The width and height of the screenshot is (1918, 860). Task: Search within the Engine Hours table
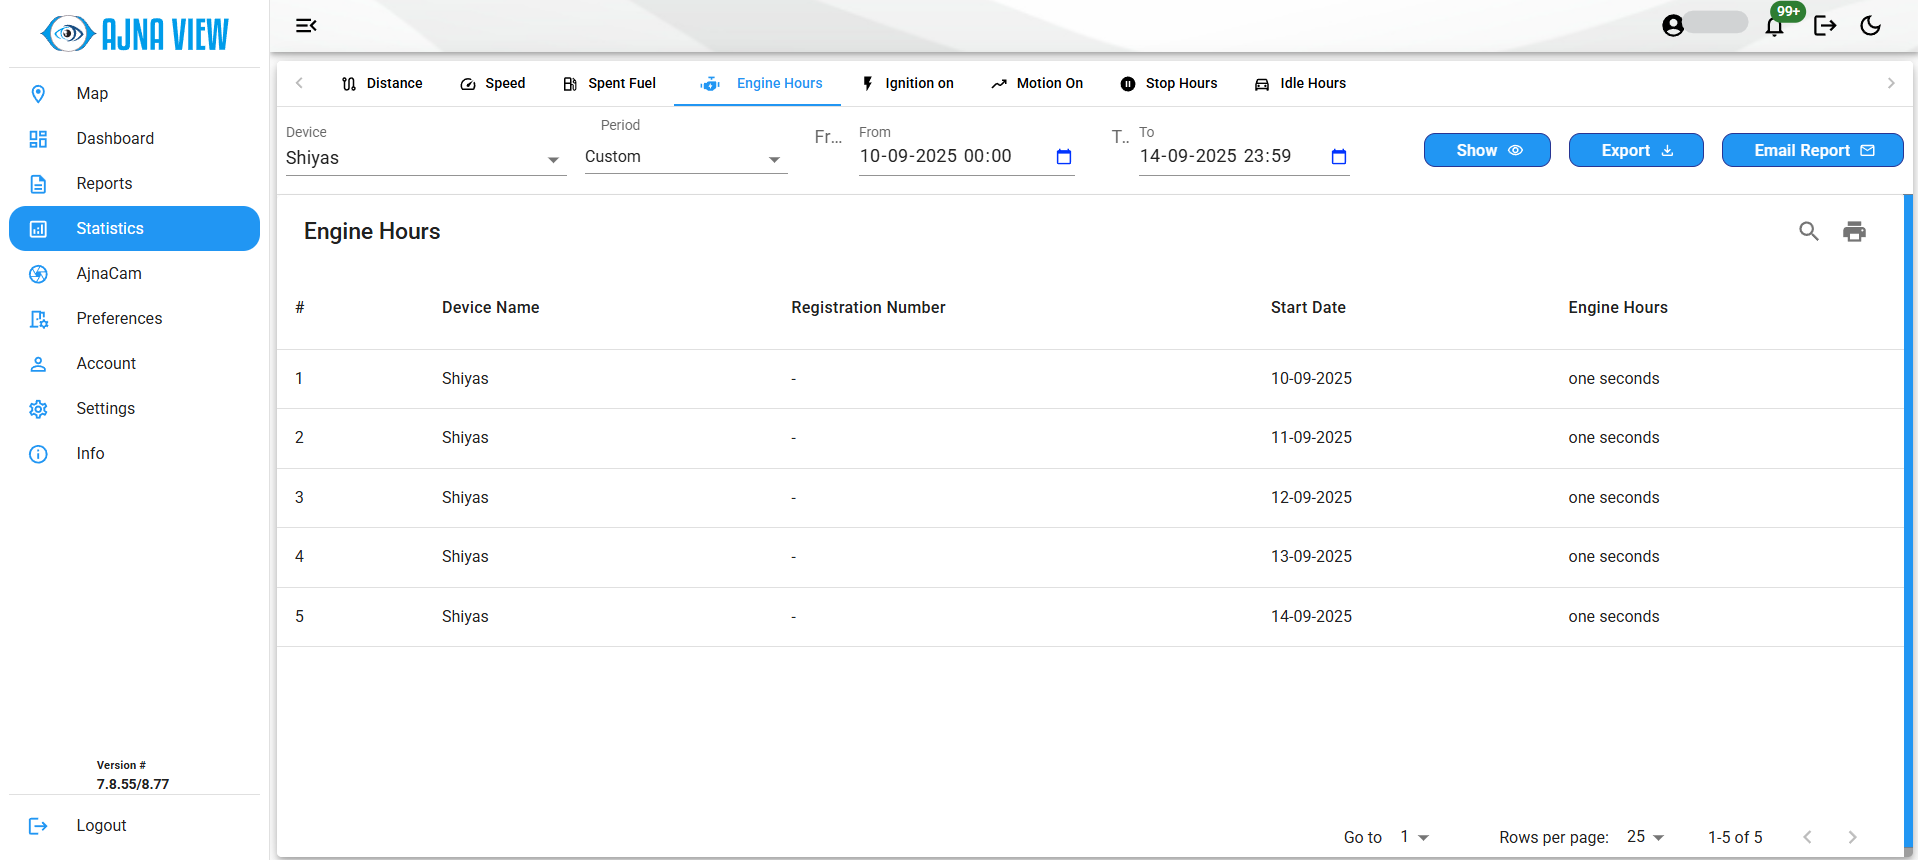point(1808,232)
